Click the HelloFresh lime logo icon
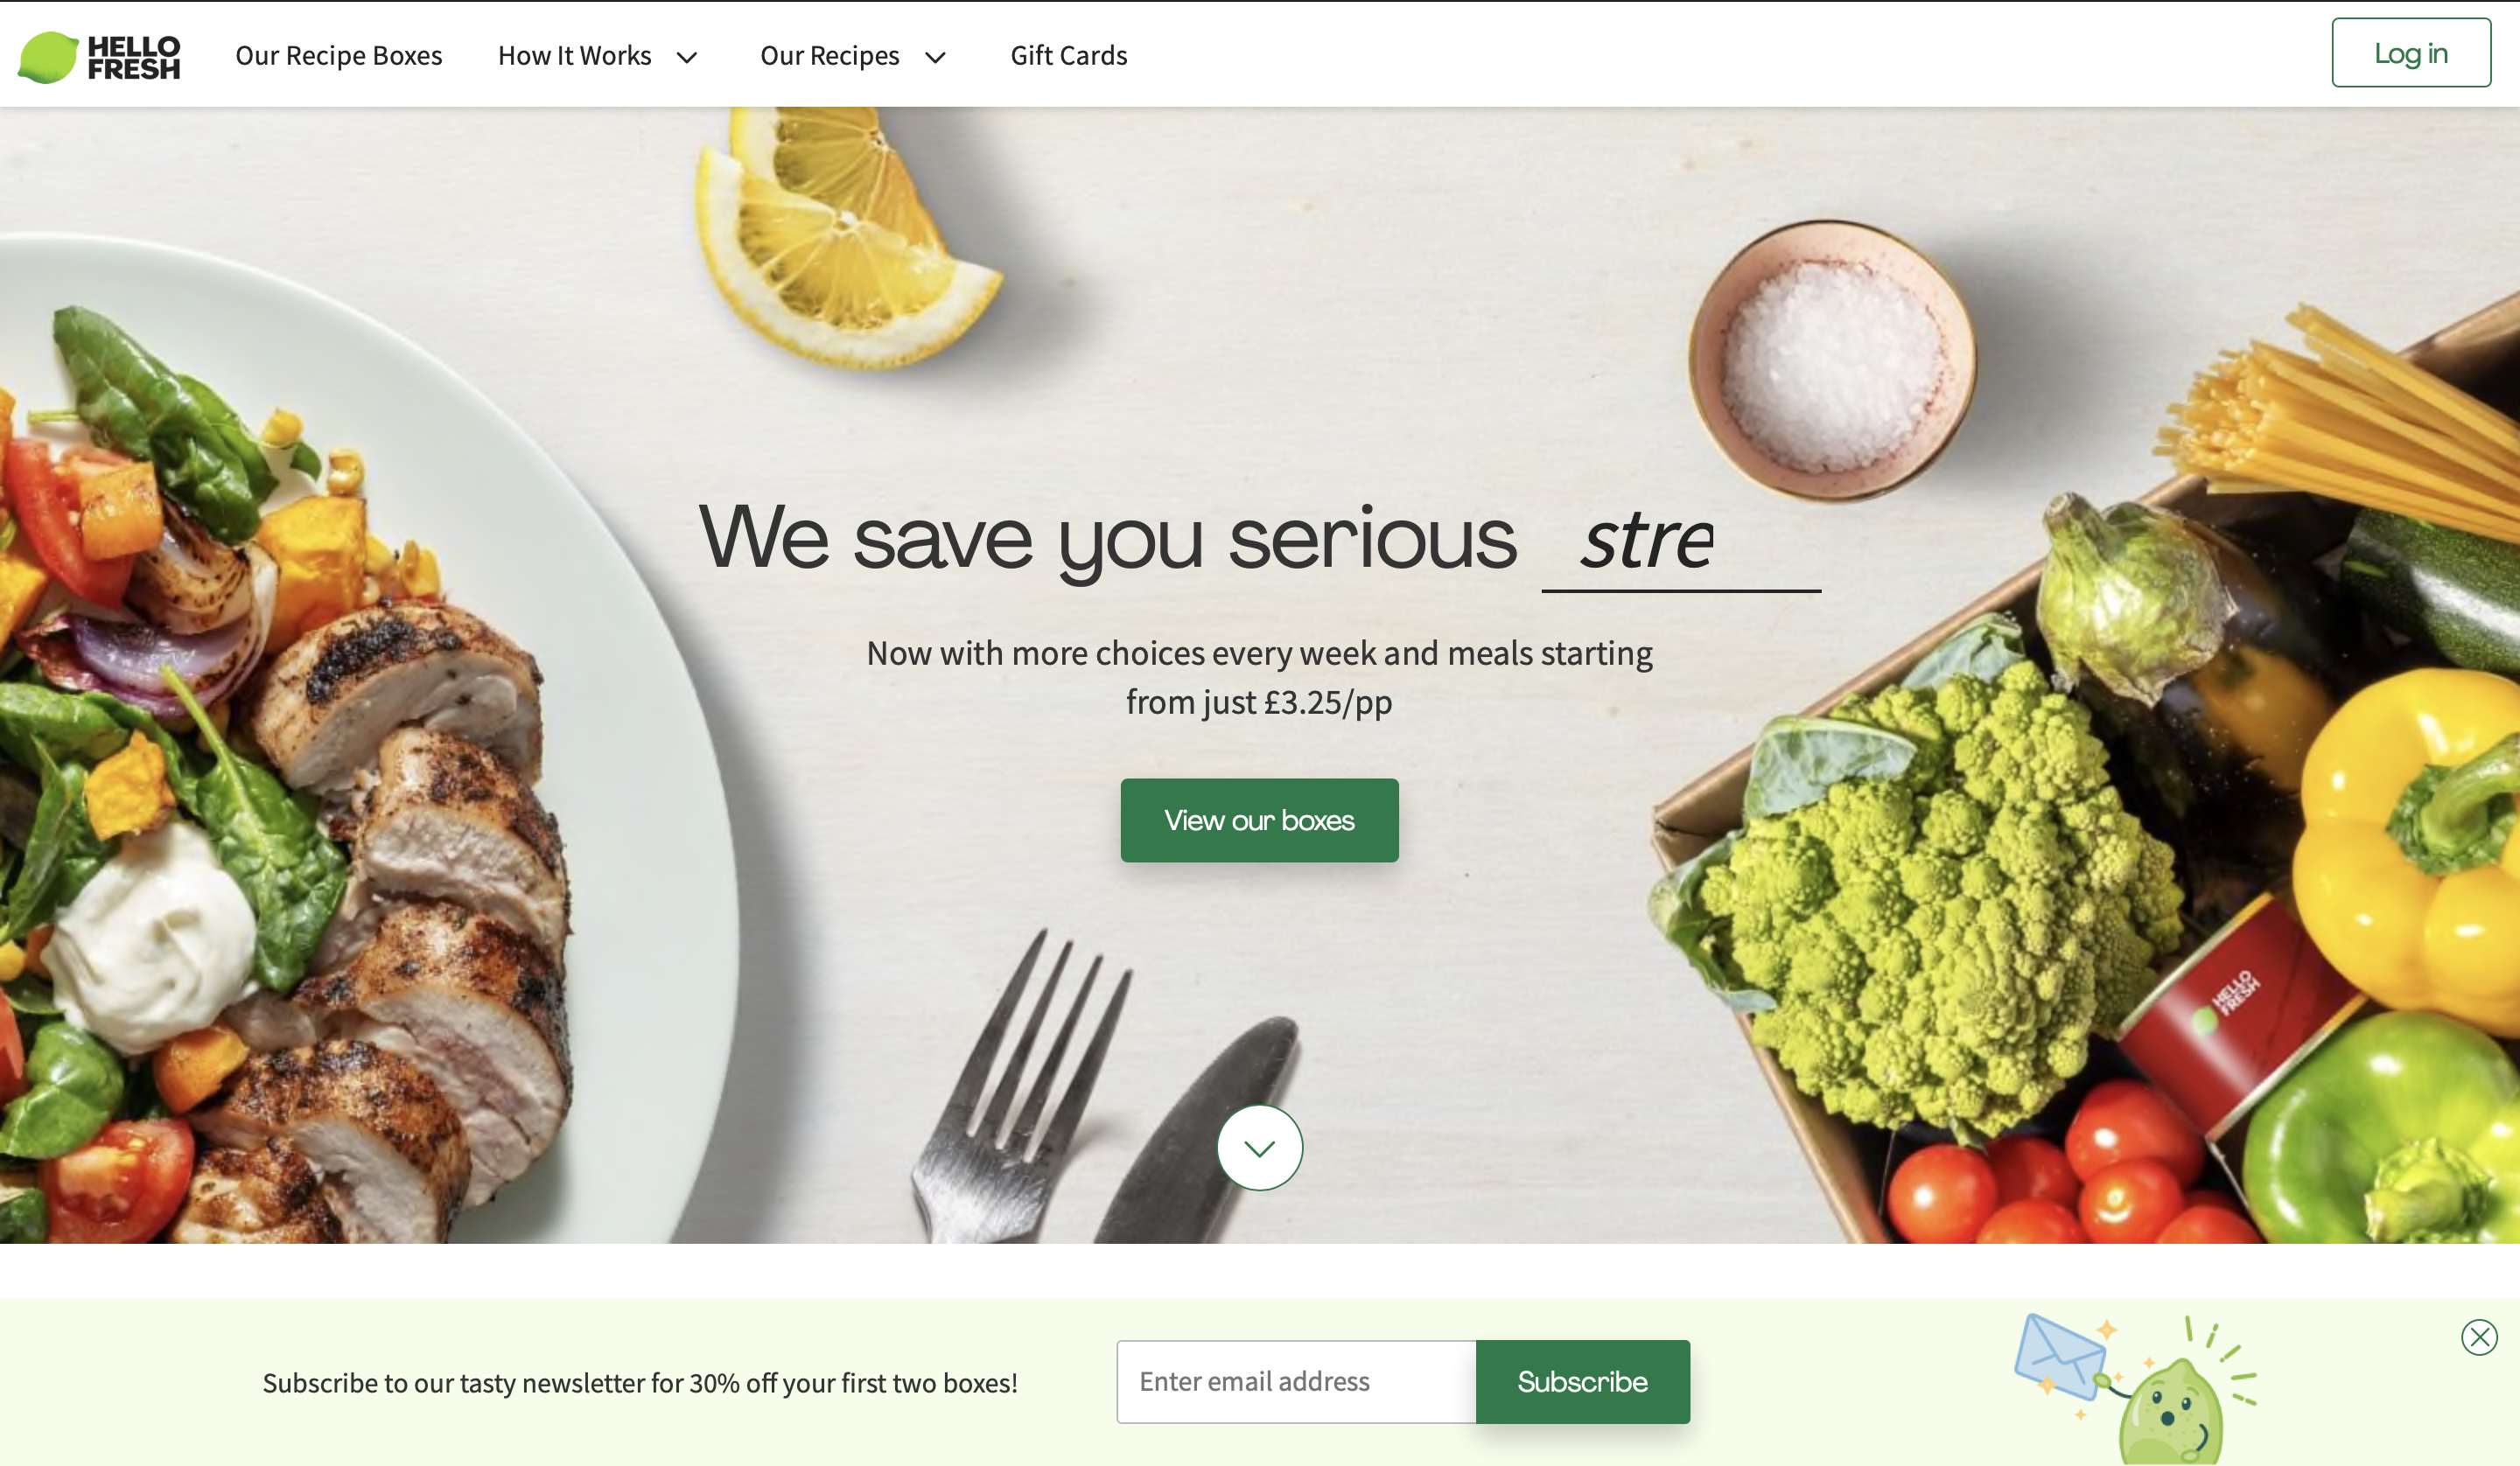The width and height of the screenshot is (2520, 1466). click(48, 57)
